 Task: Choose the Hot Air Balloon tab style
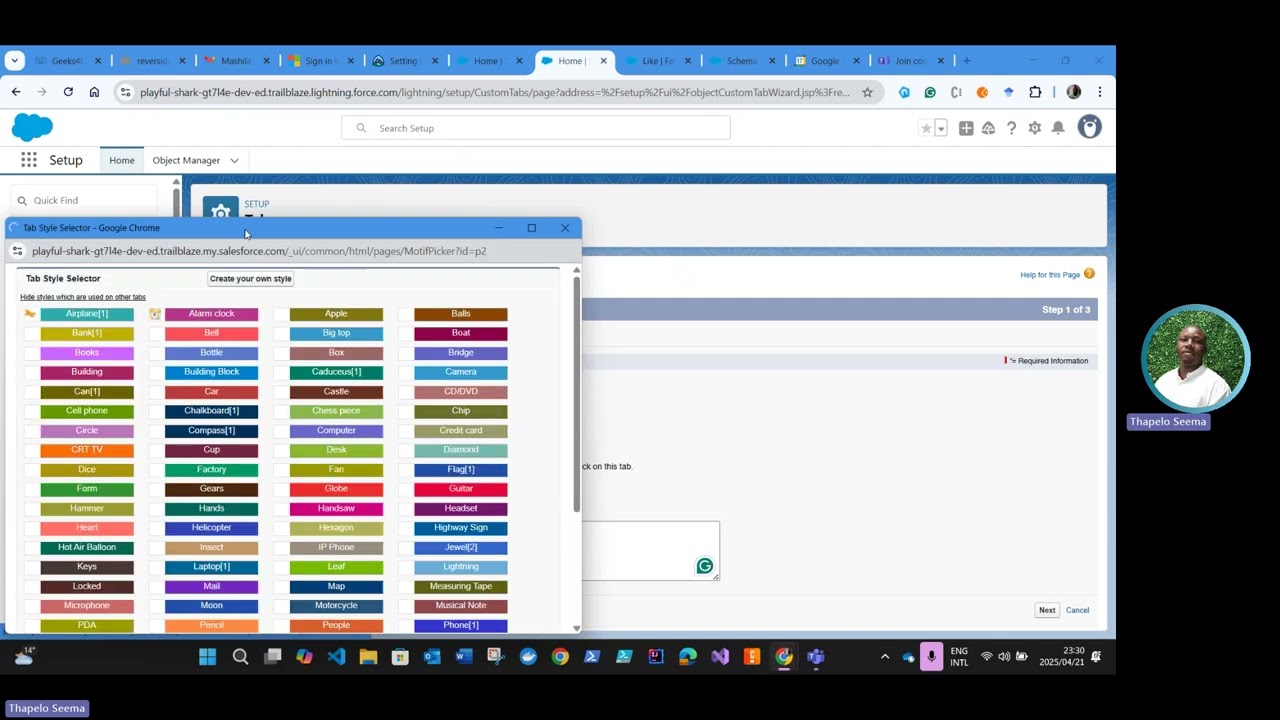[x=87, y=547]
